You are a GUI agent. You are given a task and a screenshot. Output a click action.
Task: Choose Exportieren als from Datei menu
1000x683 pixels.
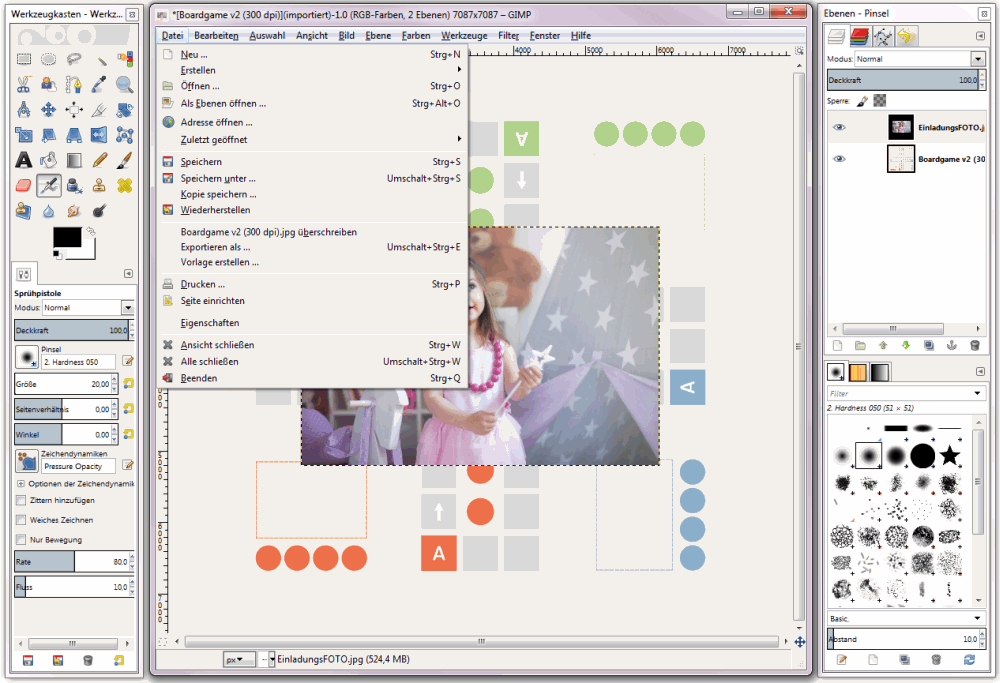tap(312, 247)
